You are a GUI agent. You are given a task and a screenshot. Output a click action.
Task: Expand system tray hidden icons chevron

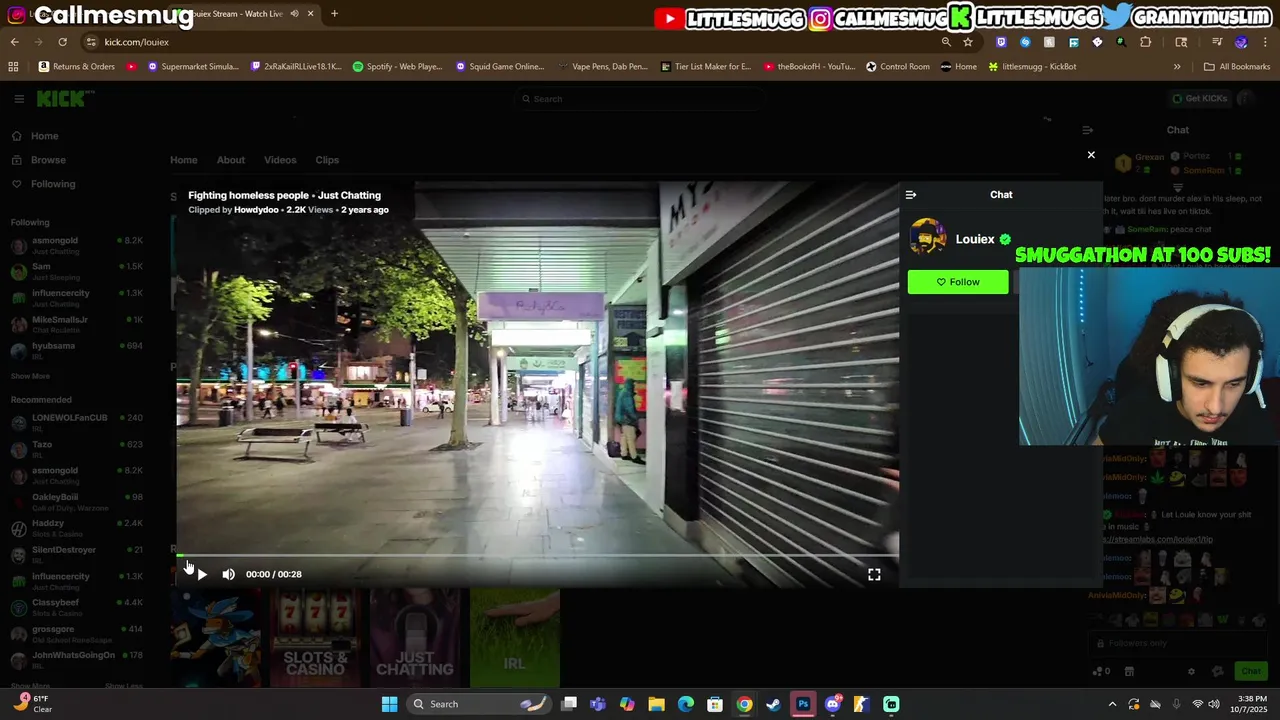(1112, 704)
